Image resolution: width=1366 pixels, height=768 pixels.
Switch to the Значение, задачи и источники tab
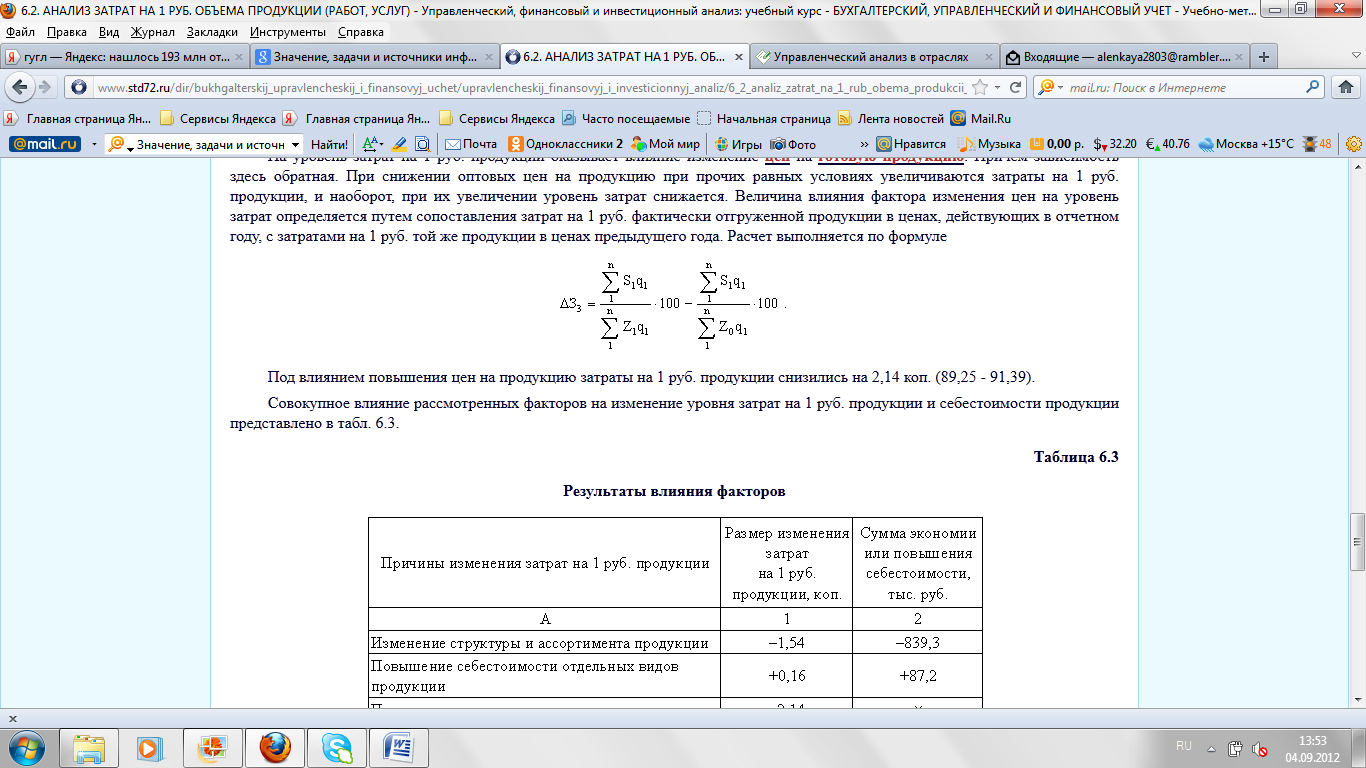(x=373, y=57)
